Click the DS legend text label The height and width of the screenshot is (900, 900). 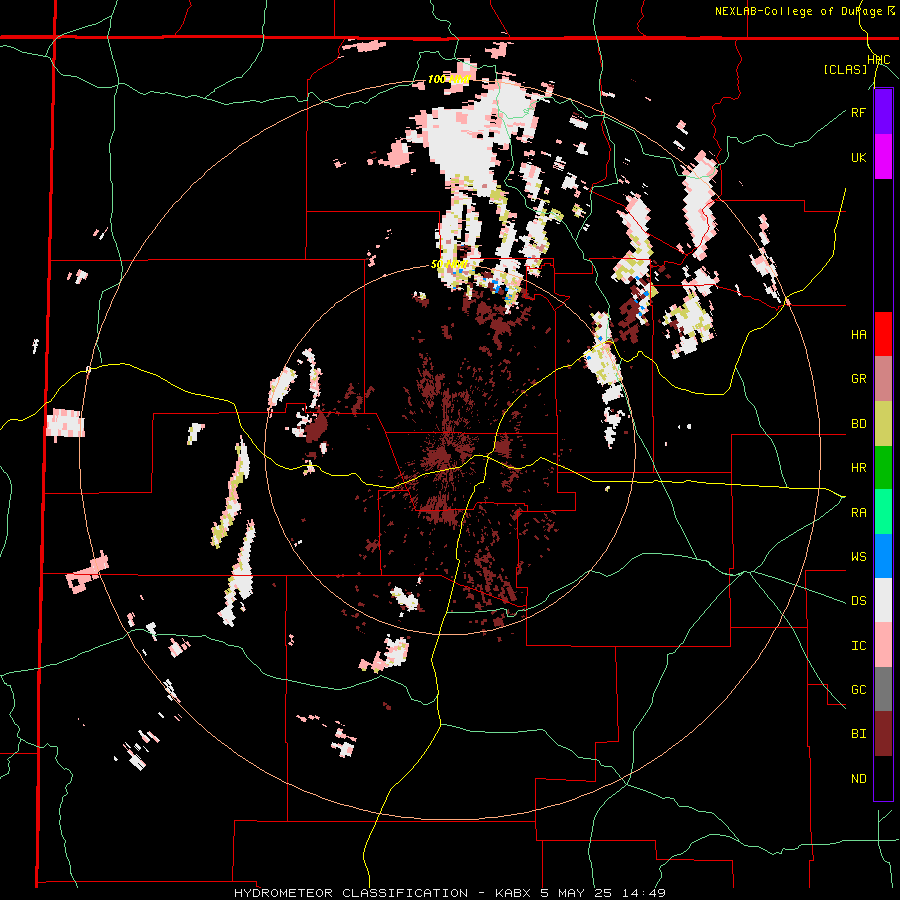click(x=858, y=601)
